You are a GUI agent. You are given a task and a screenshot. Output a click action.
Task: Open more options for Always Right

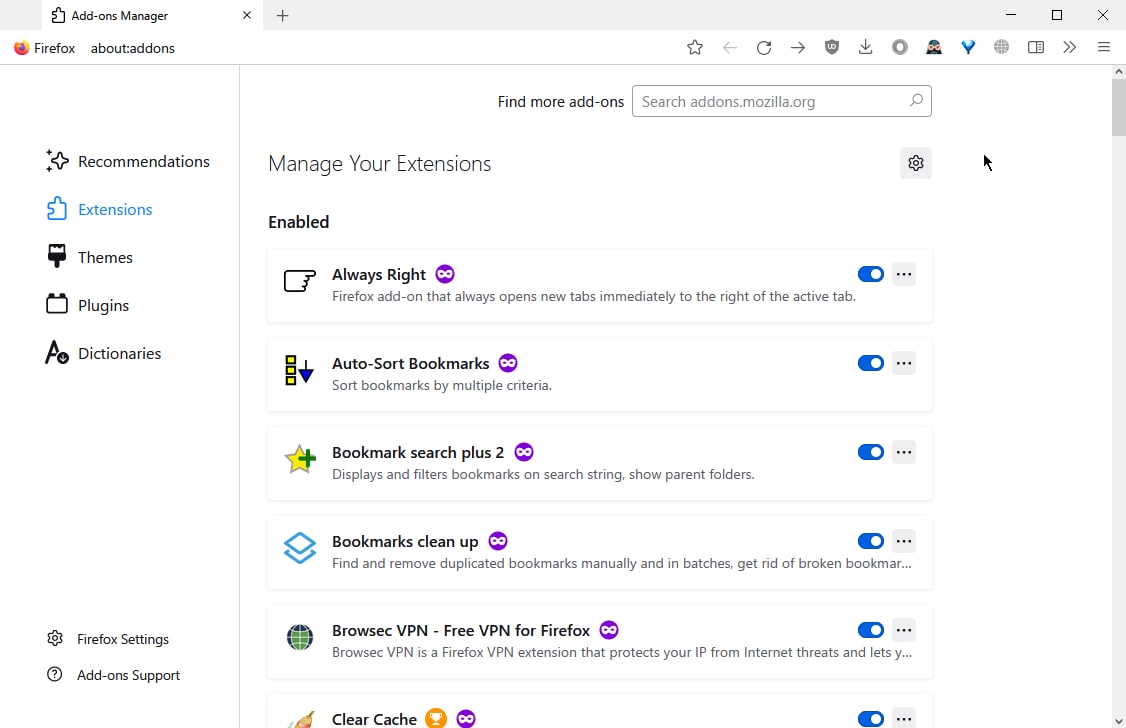tap(904, 274)
